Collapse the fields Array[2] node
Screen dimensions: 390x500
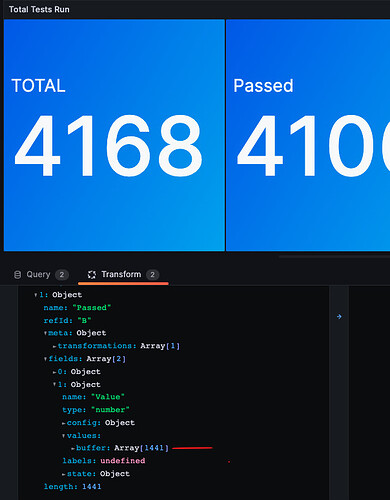[x=45, y=359]
